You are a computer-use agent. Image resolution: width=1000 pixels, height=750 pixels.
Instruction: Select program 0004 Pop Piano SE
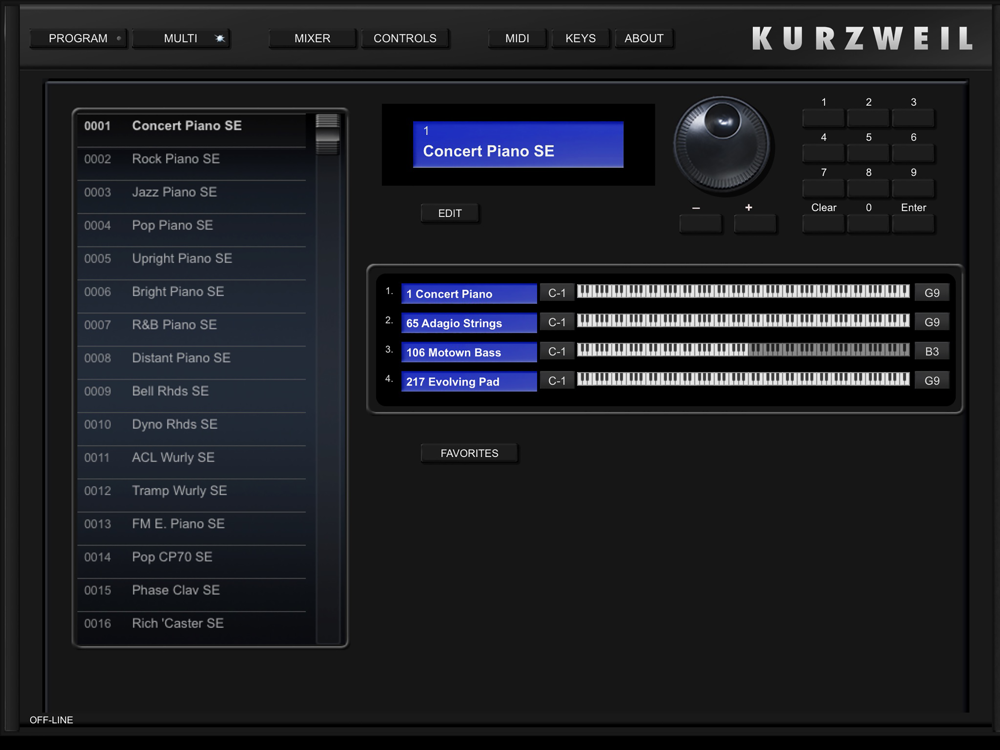coord(191,230)
